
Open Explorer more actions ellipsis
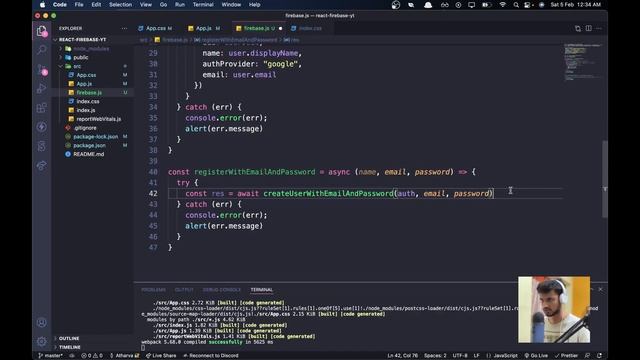124,28
